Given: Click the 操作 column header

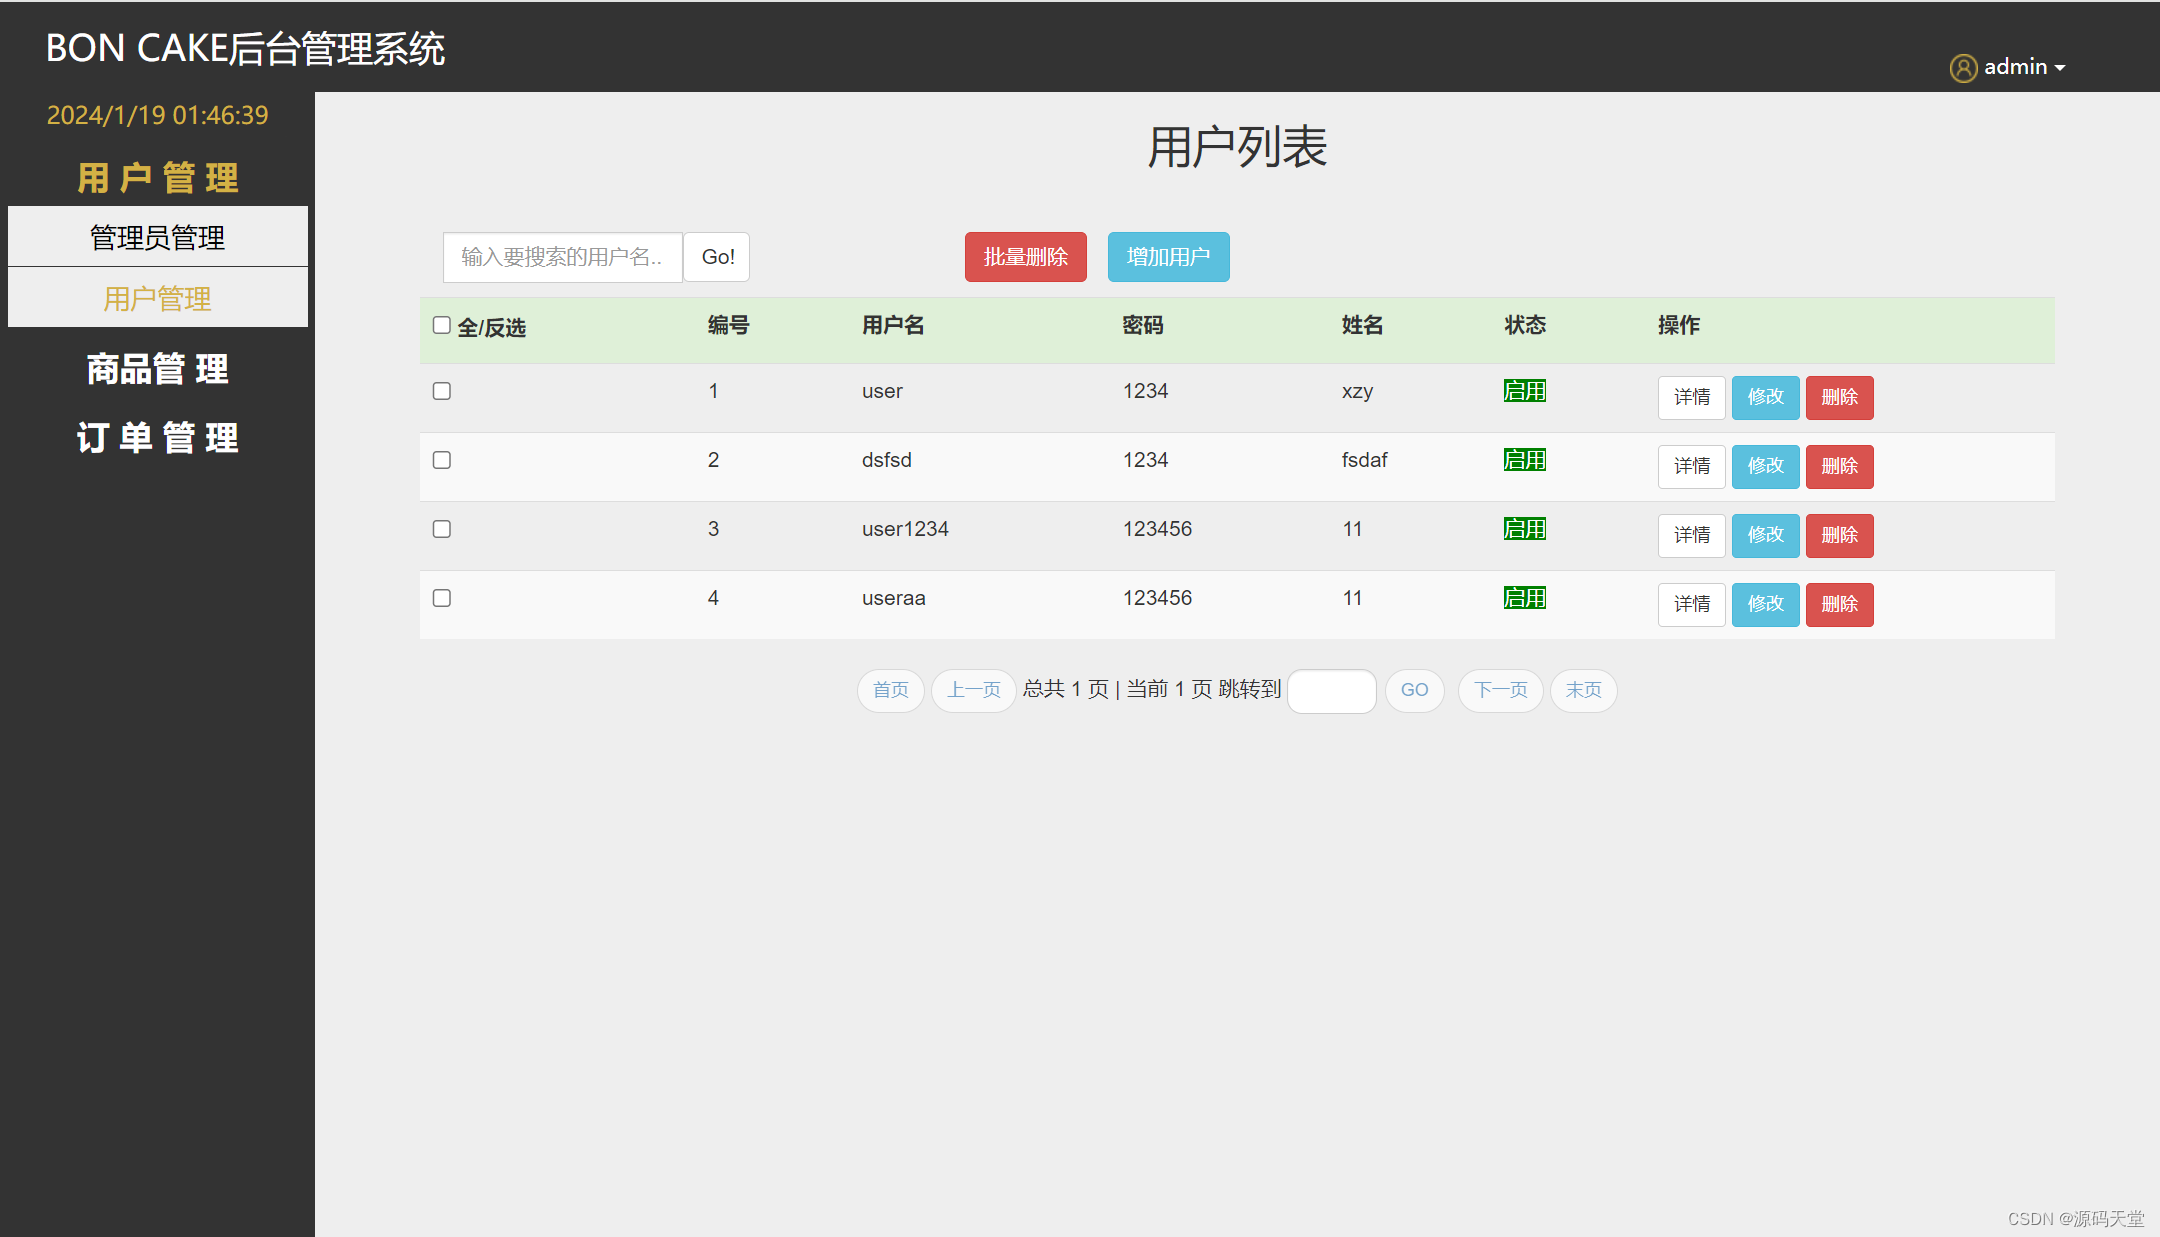Looking at the screenshot, I should click(x=1679, y=325).
